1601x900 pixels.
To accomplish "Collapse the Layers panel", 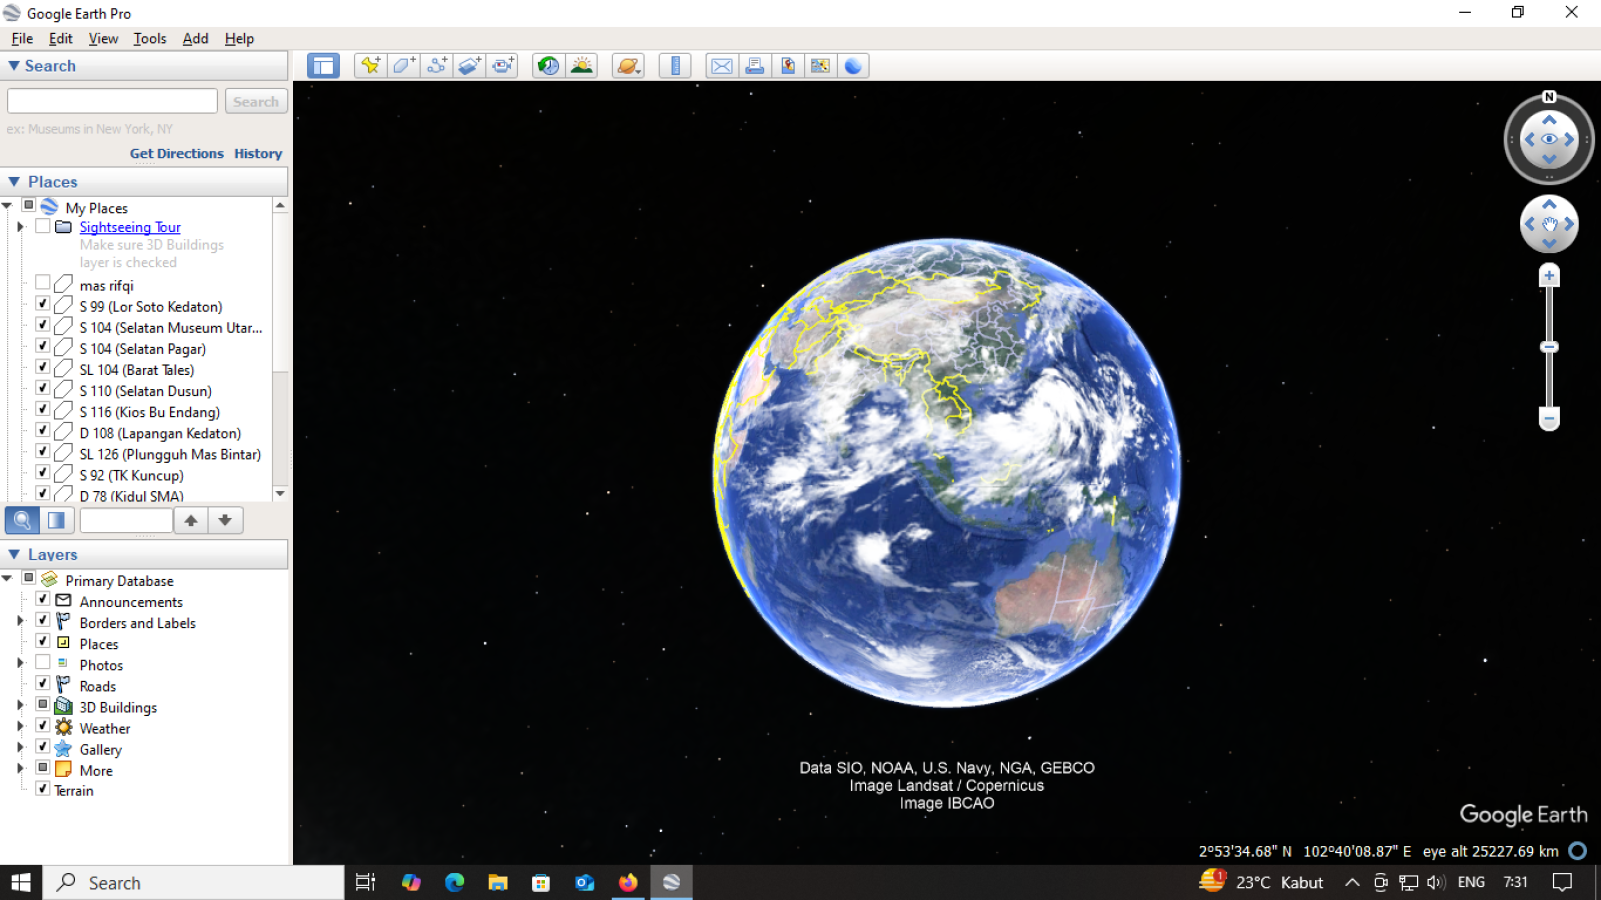I will (14, 554).
